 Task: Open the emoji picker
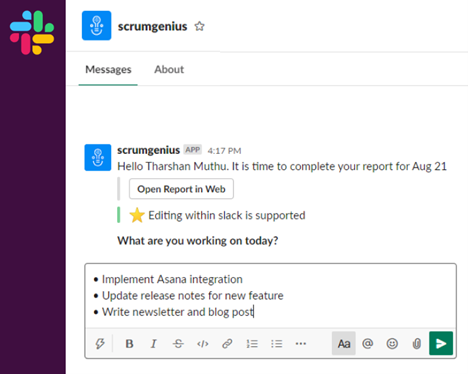(x=392, y=343)
